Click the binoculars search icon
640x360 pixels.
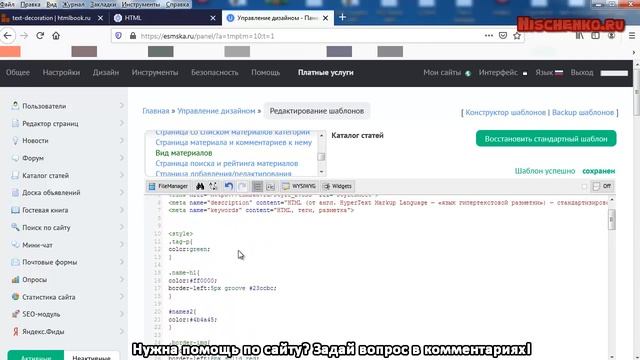point(200,186)
